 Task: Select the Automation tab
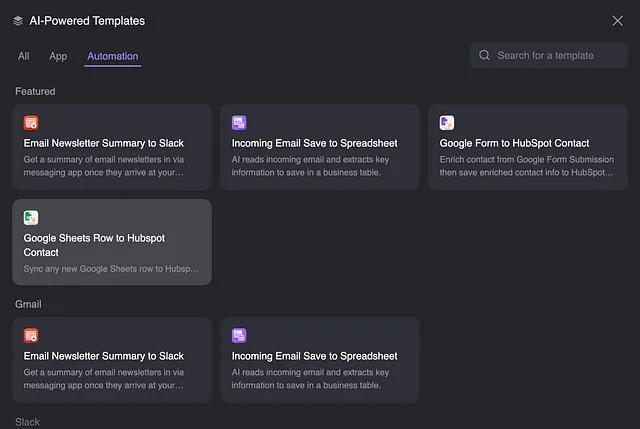[x=113, y=56]
